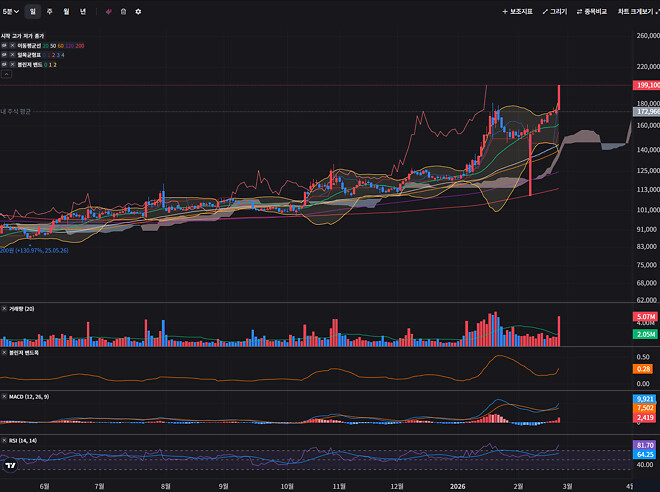
Task: Collapse the indicator legend list
Action: click(x=6, y=74)
